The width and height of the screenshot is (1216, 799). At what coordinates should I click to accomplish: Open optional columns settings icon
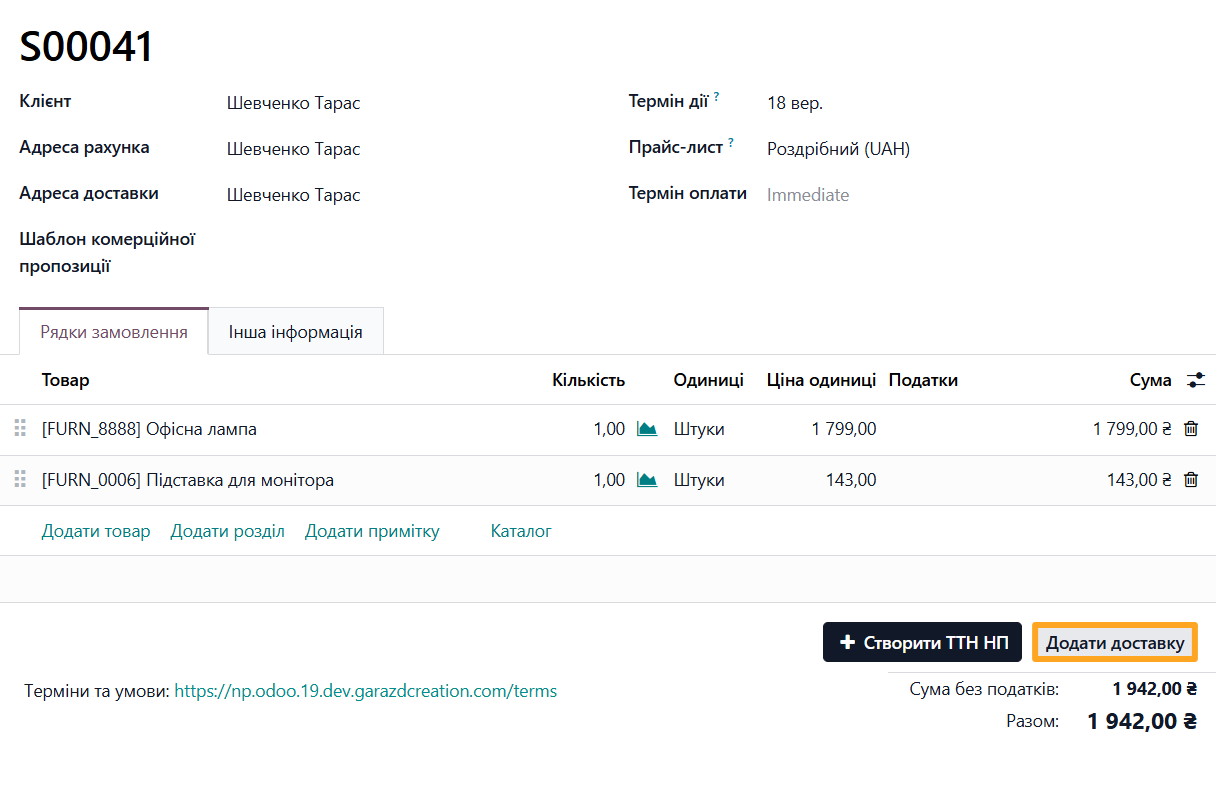tap(1195, 380)
